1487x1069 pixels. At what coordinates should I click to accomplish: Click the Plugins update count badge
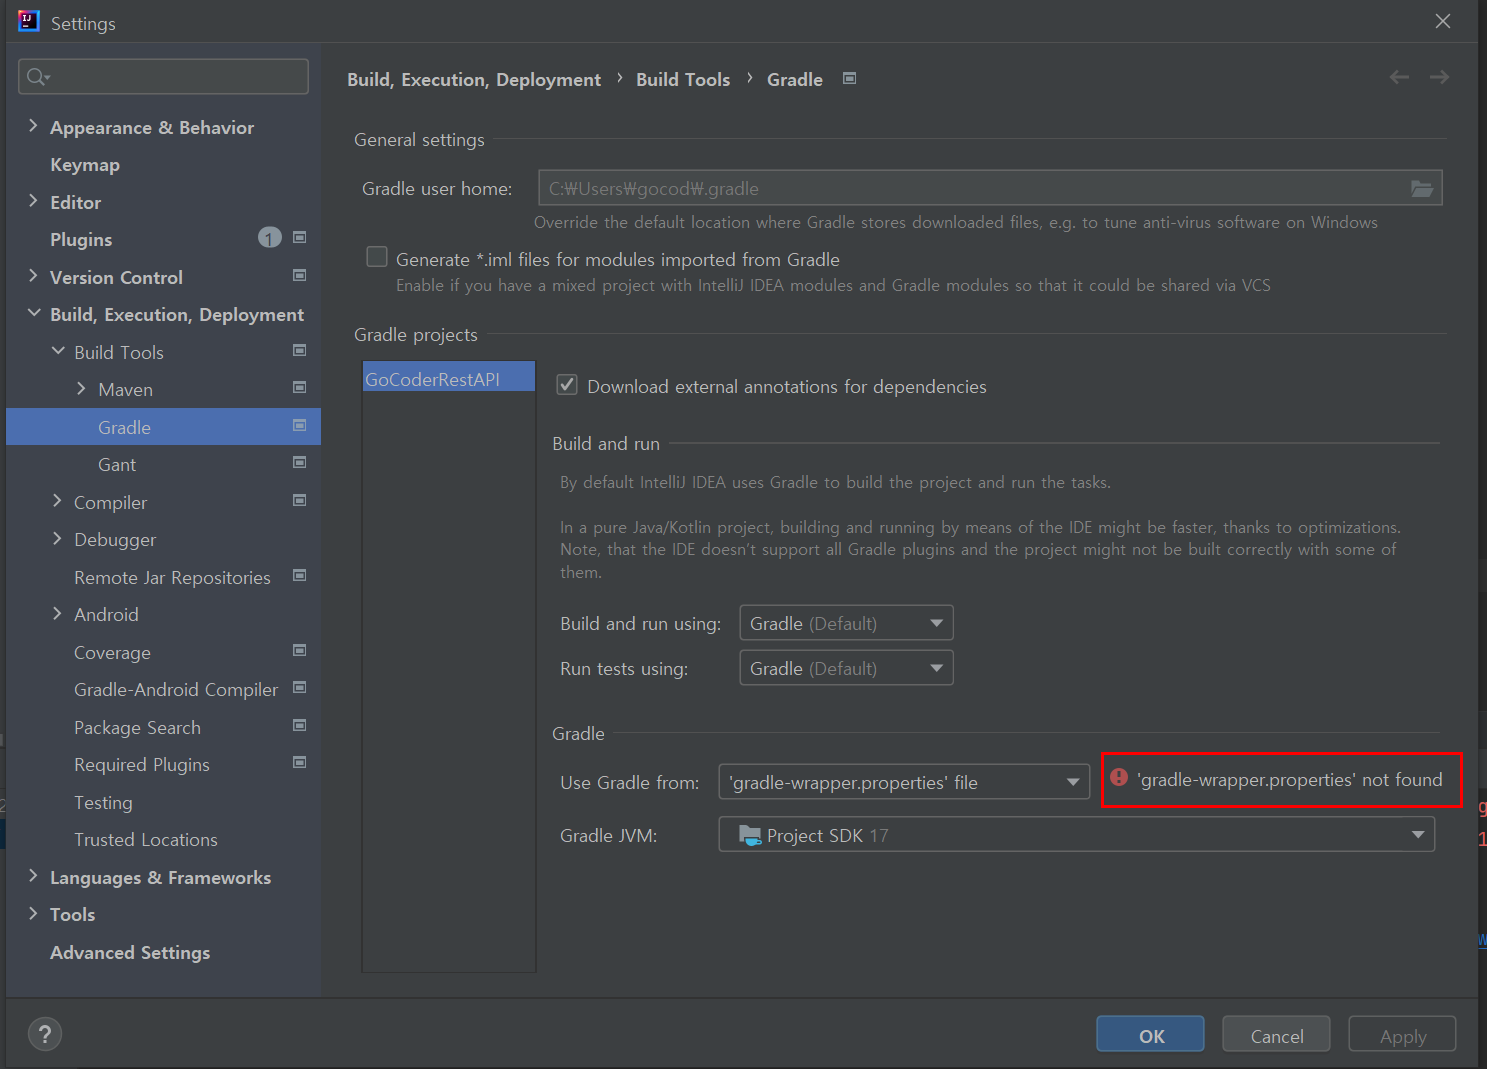click(270, 238)
